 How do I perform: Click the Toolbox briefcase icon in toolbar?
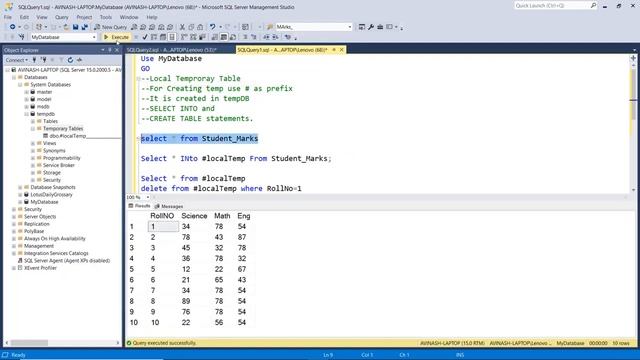point(380,27)
